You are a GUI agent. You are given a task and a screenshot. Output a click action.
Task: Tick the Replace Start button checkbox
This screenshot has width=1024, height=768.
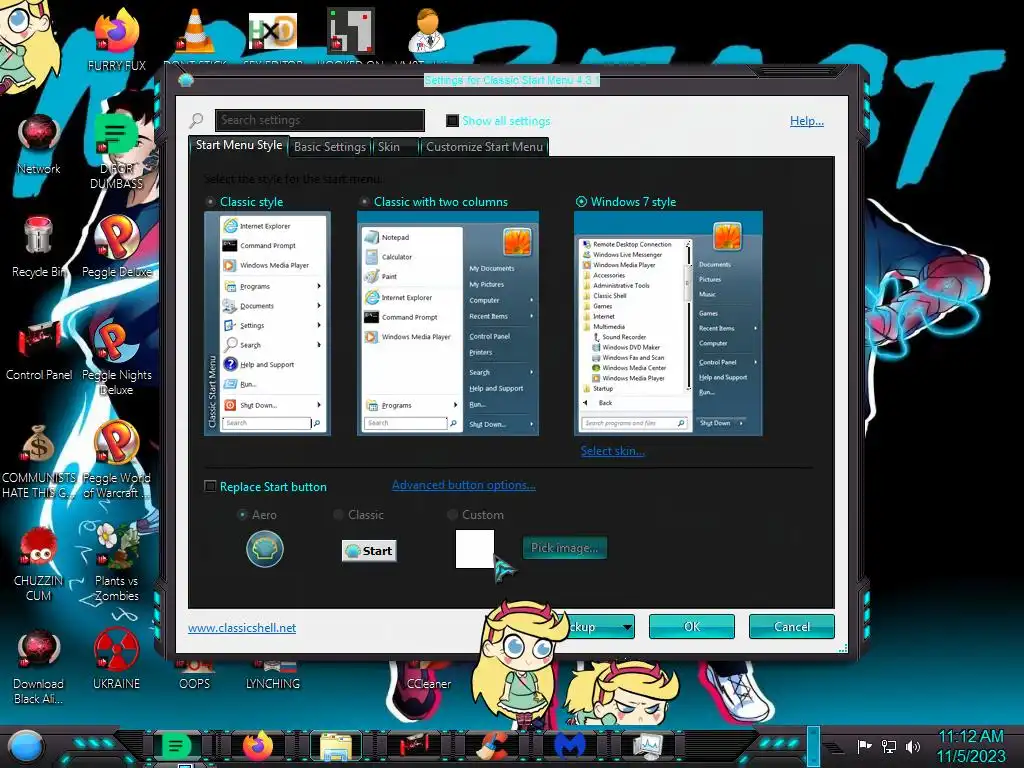click(210, 487)
